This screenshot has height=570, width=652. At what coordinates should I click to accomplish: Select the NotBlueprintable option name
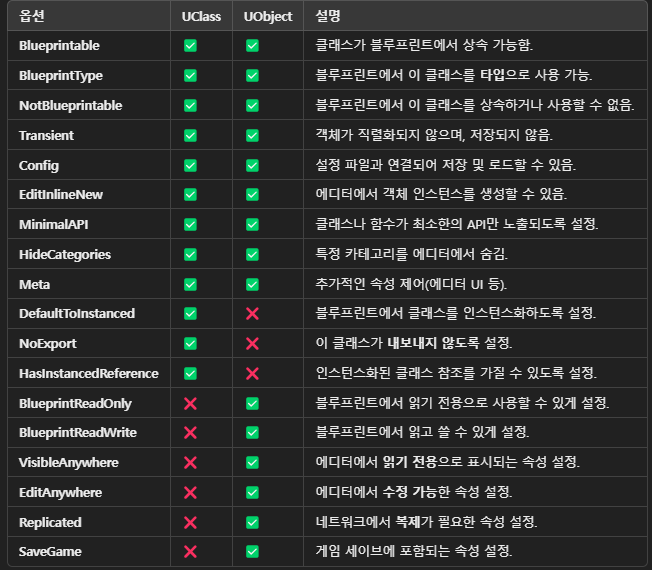pos(71,106)
